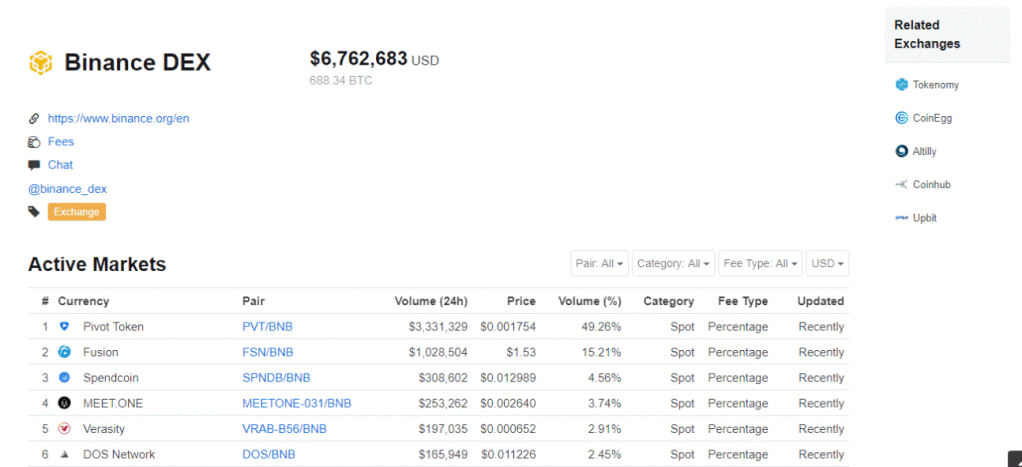The width and height of the screenshot is (1022, 467).
Task: Click the DOS Network coin icon
Action: [x=64, y=454]
